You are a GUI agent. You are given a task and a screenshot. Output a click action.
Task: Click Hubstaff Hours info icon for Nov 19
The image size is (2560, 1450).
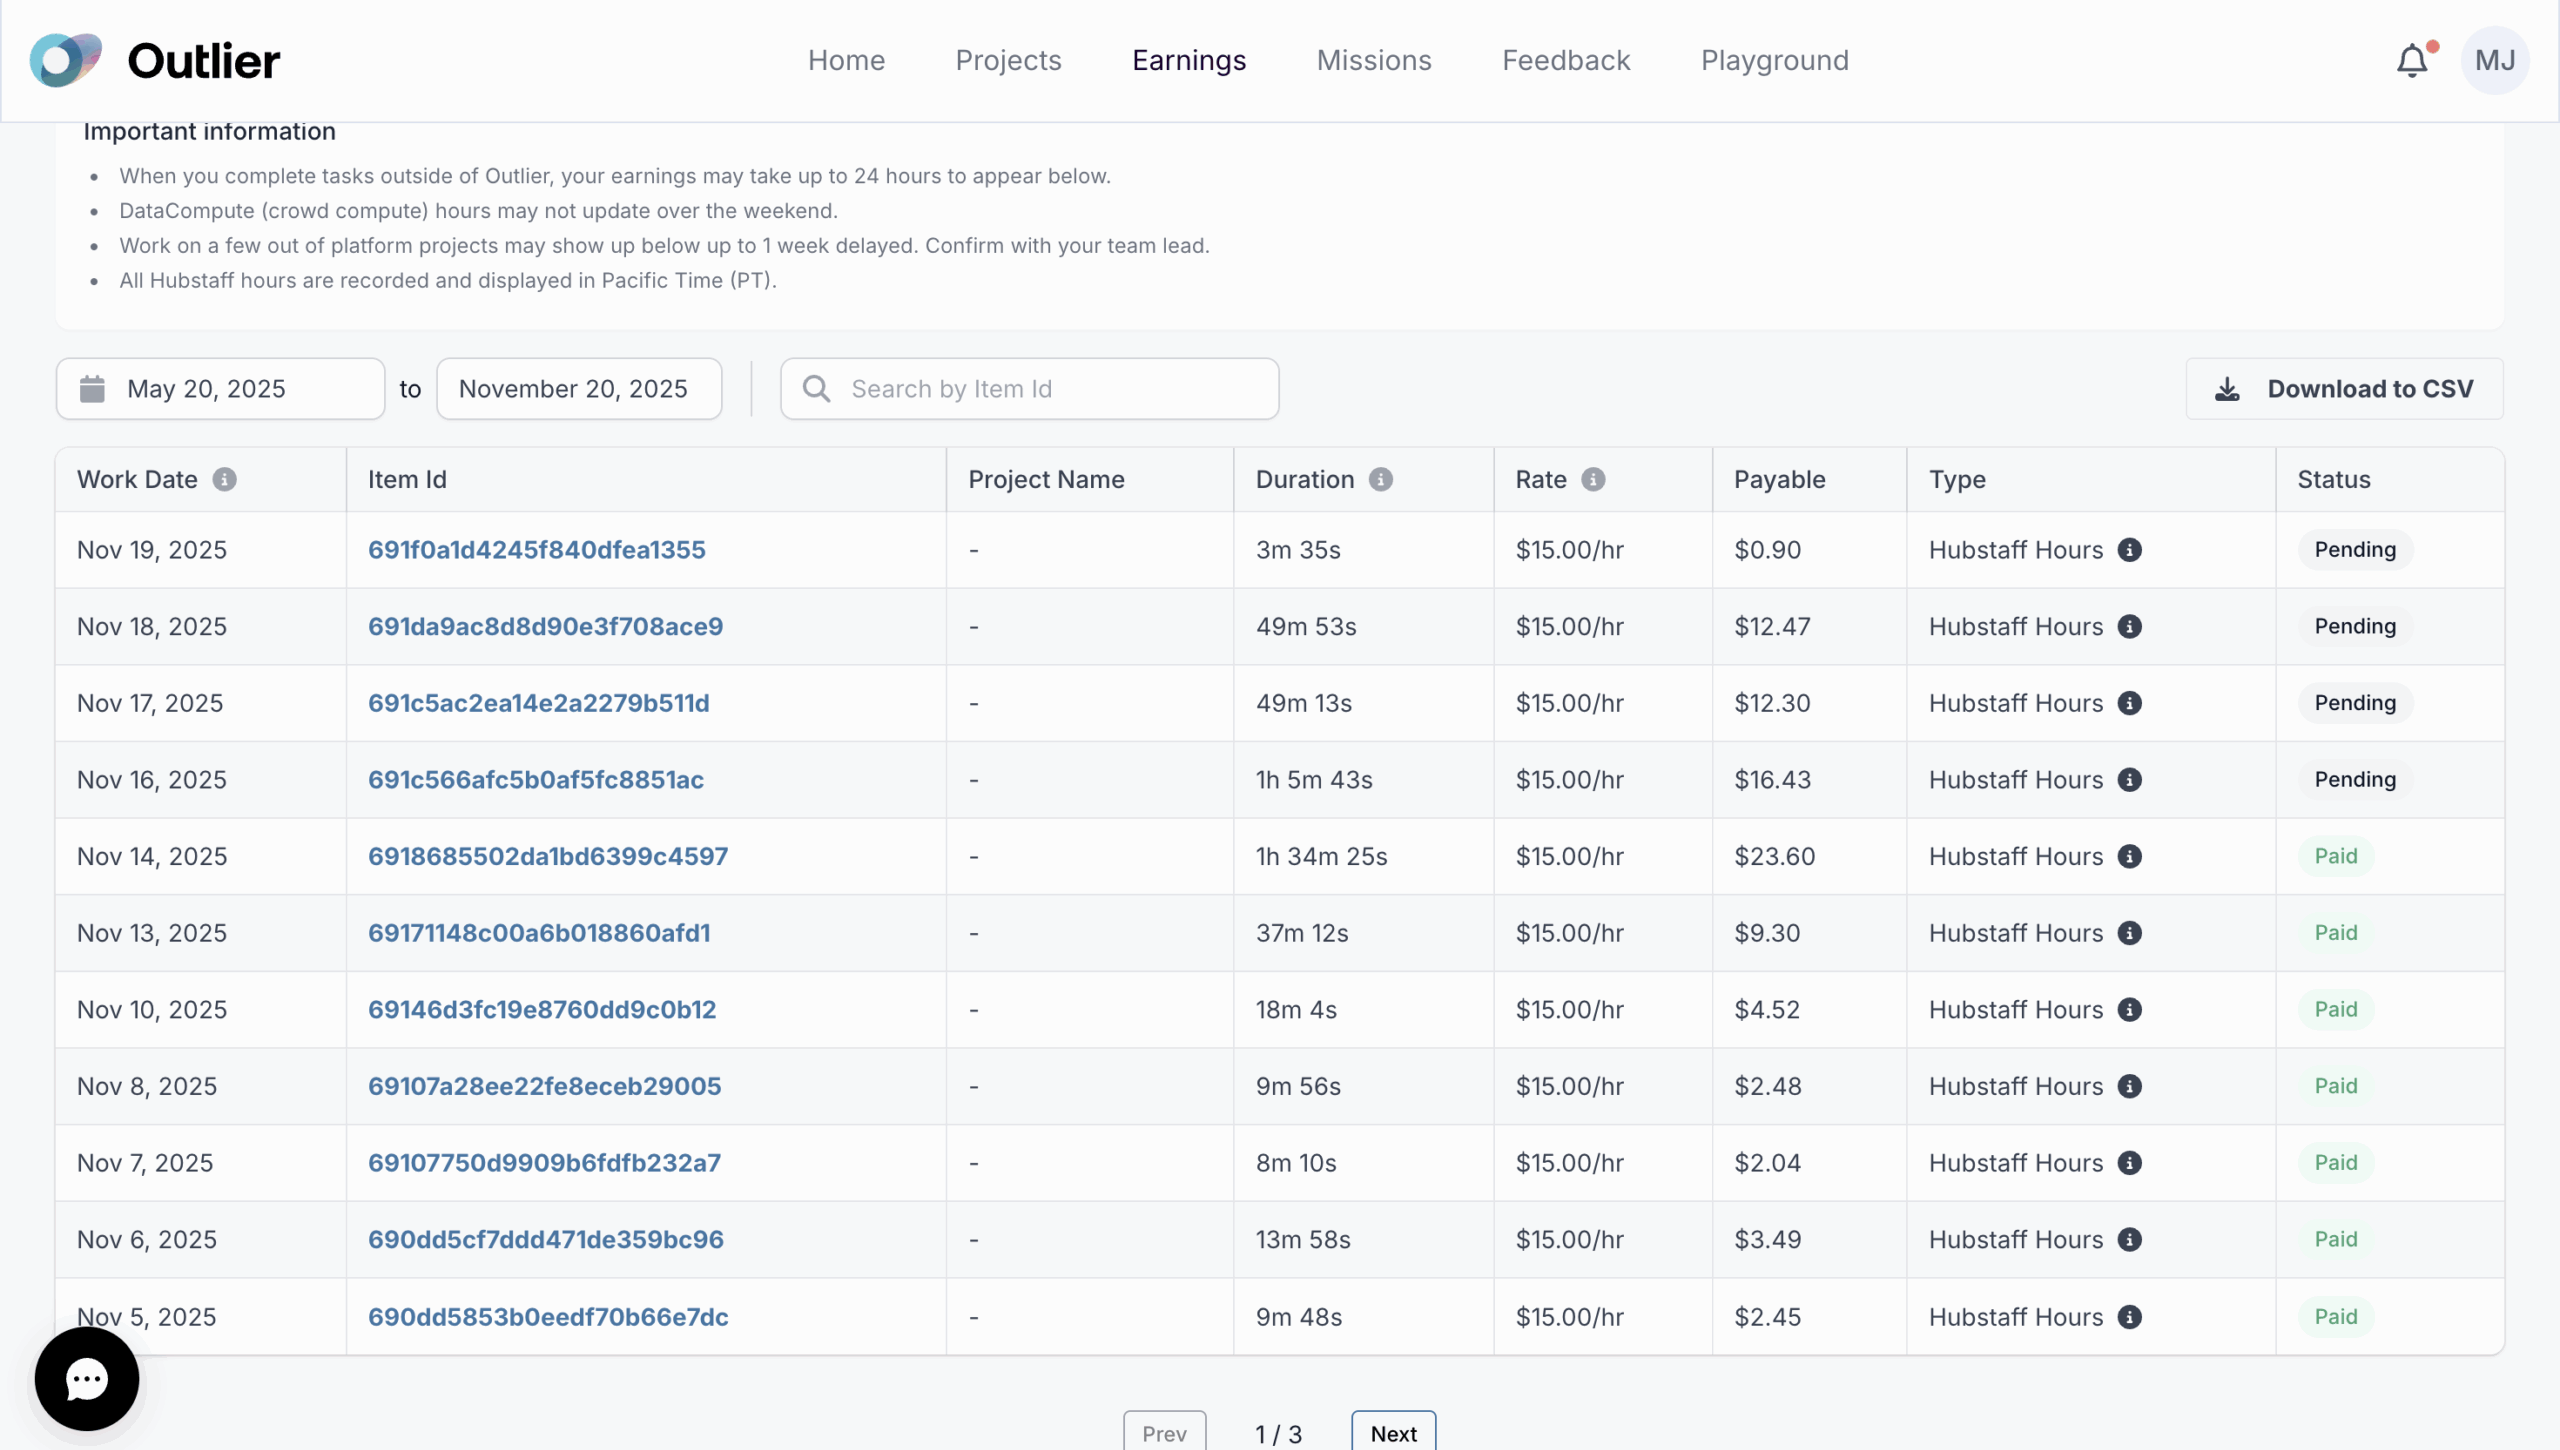click(x=2130, y=550)
